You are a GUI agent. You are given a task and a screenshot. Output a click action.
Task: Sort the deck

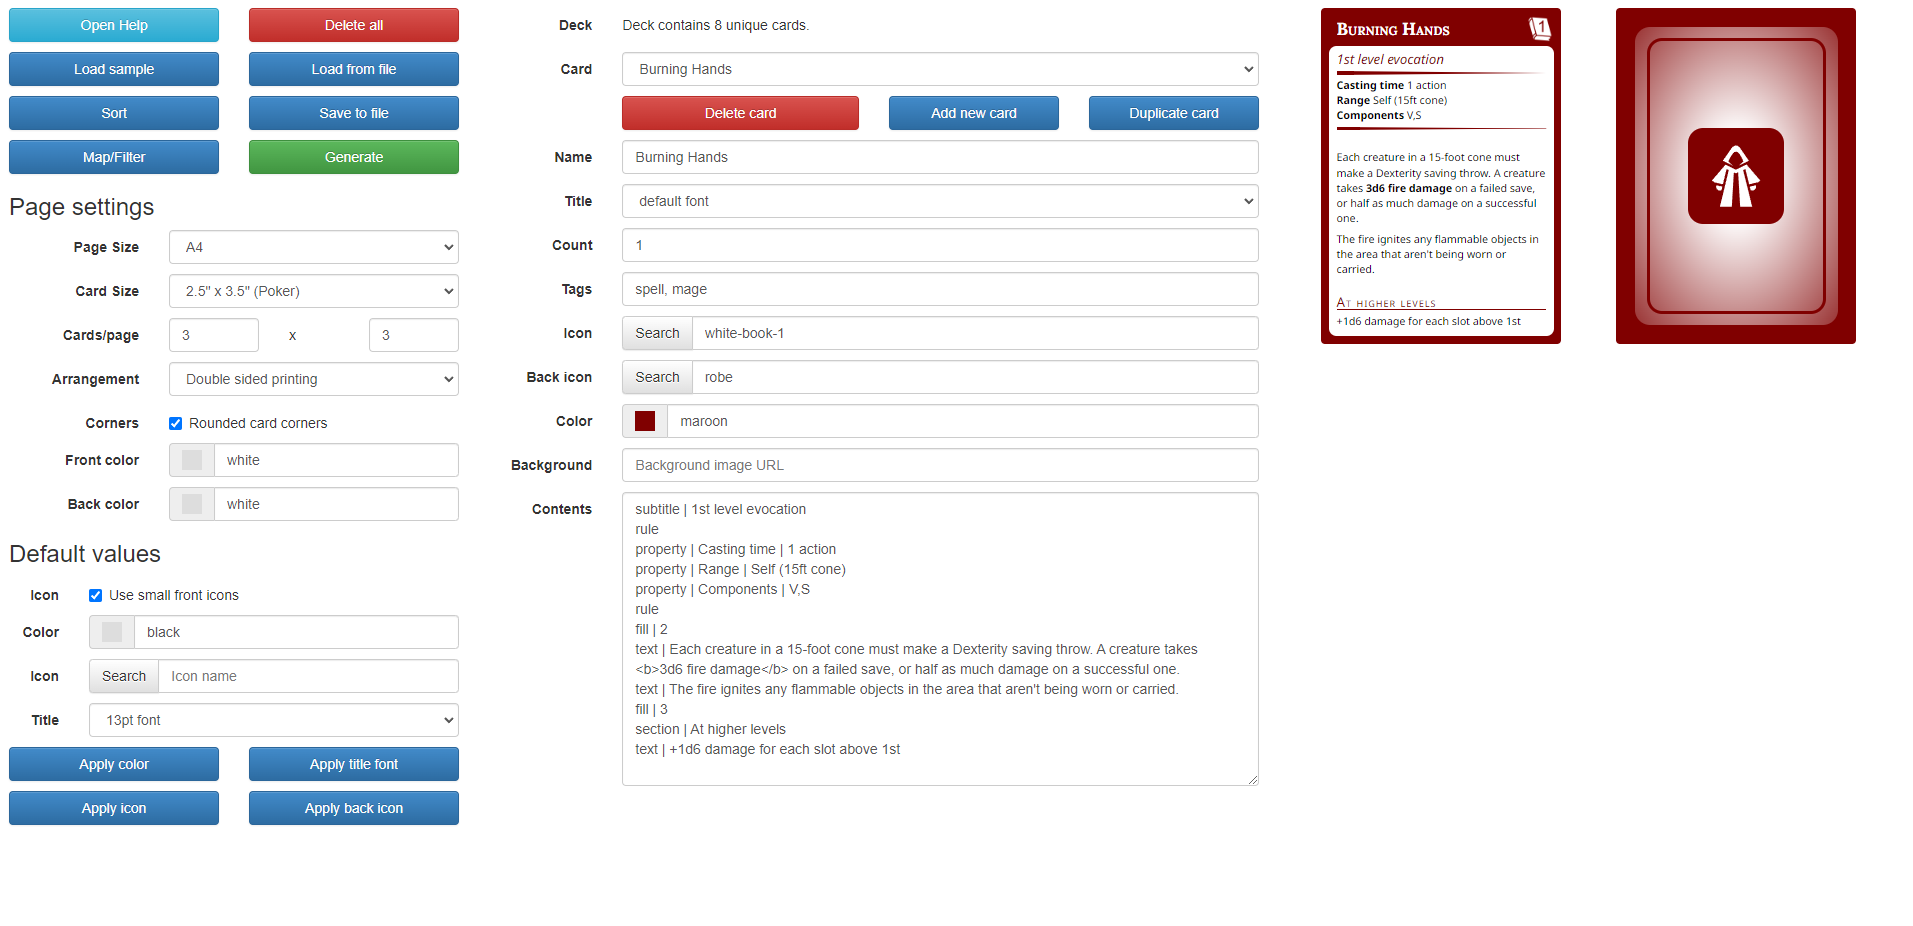(x=113, y=112)
